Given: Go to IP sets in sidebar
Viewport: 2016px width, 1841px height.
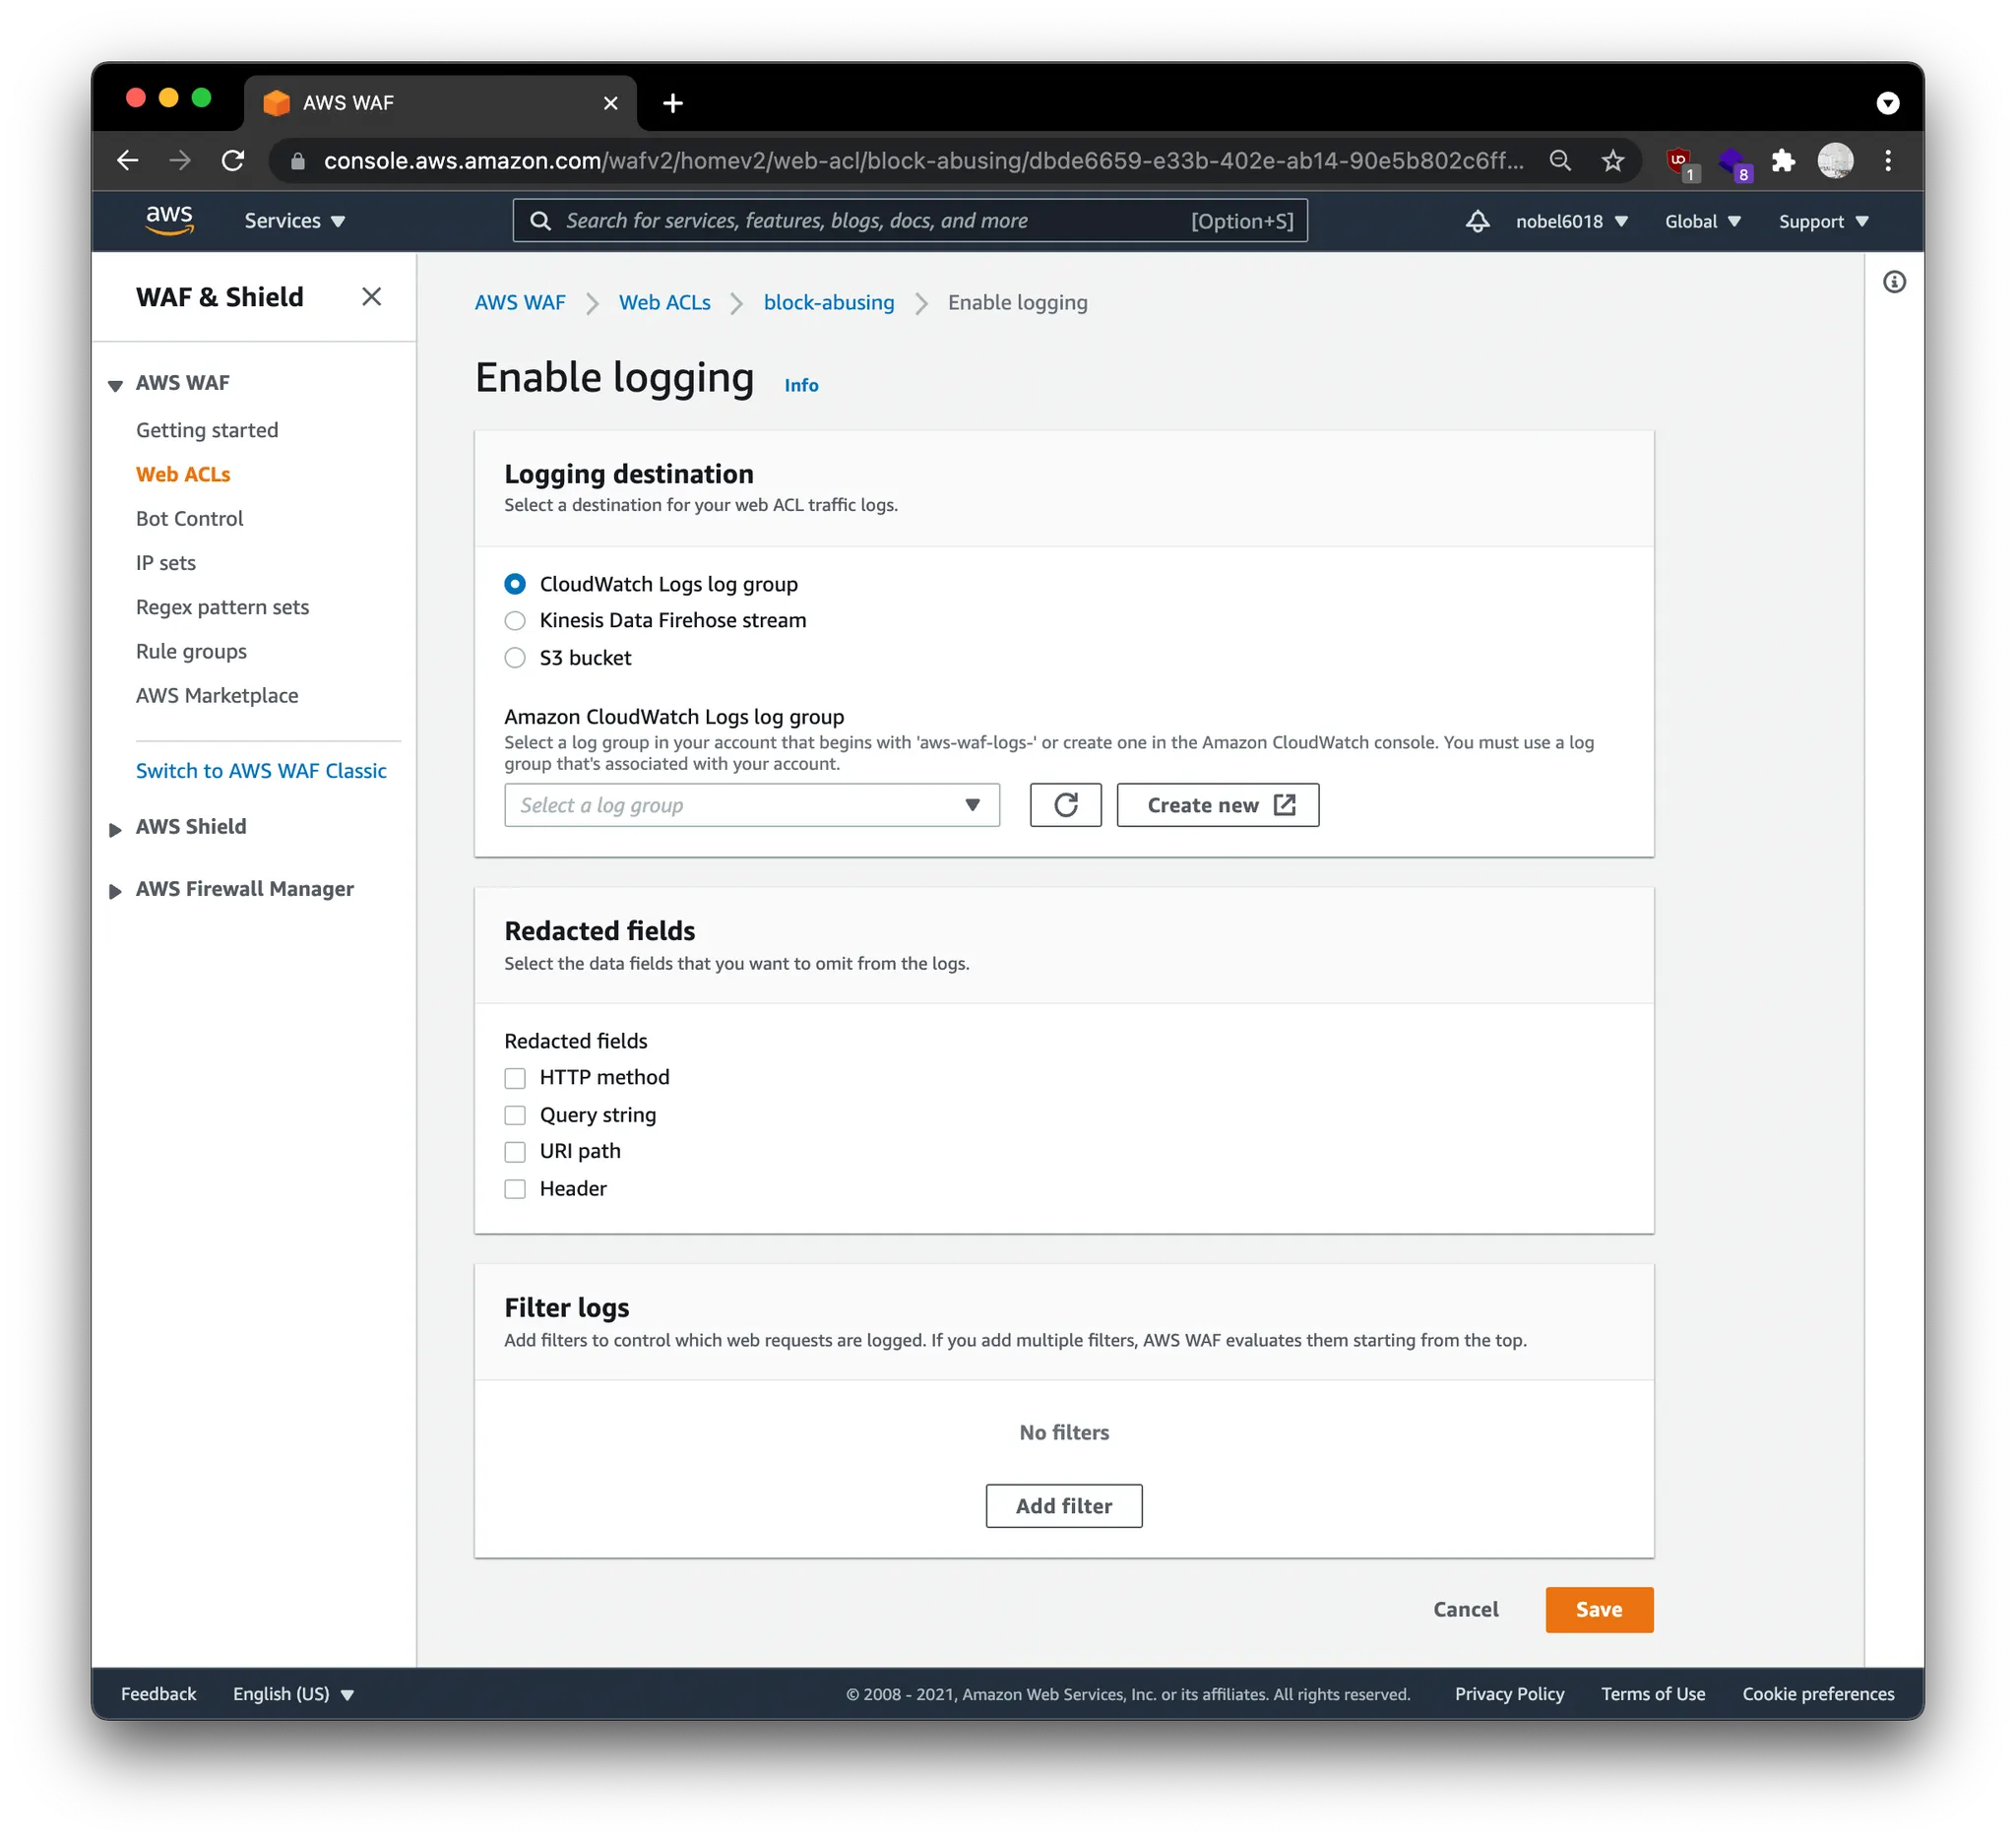Looking at the screenshot, I should pyautogui.click(x=166, y=563).
